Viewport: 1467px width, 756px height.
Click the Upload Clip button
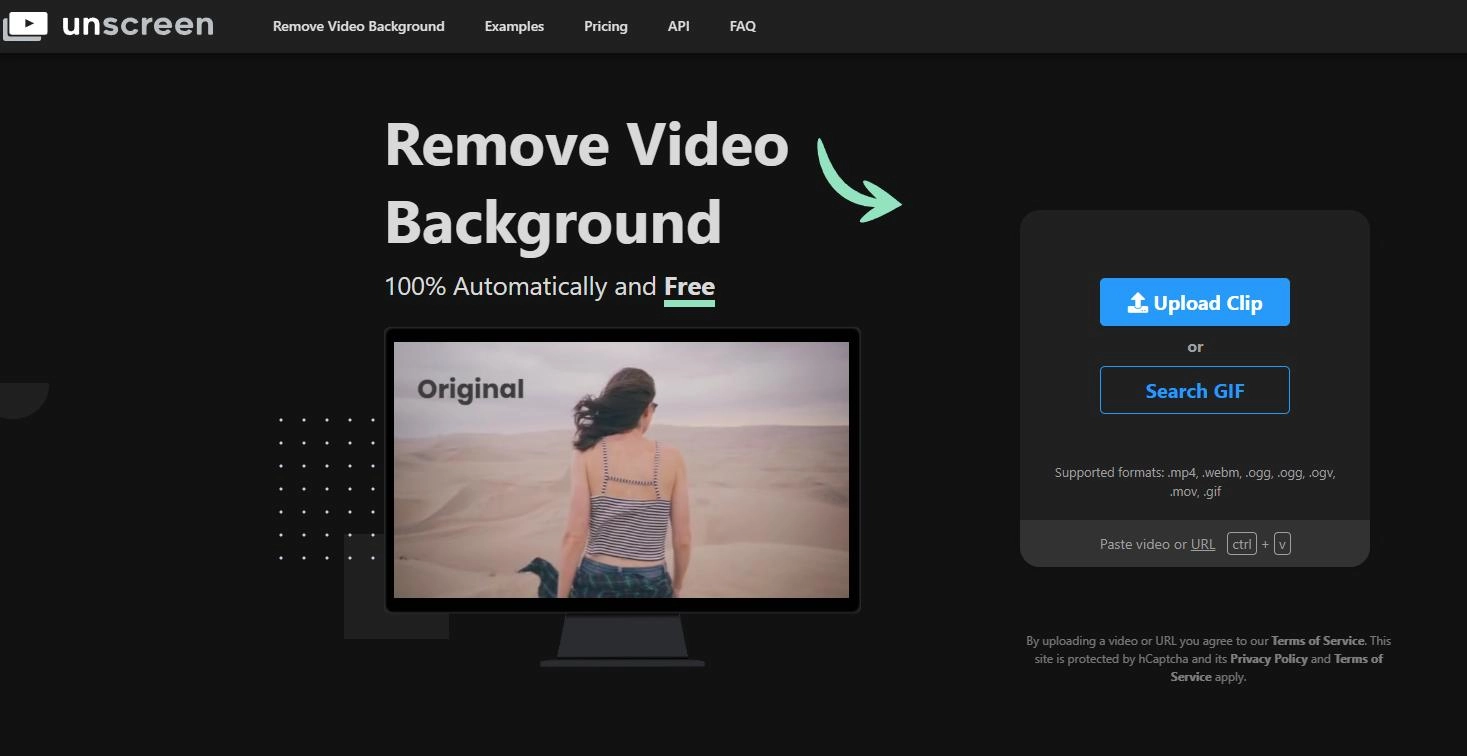pyautogui.click(x=1195, y=302)
